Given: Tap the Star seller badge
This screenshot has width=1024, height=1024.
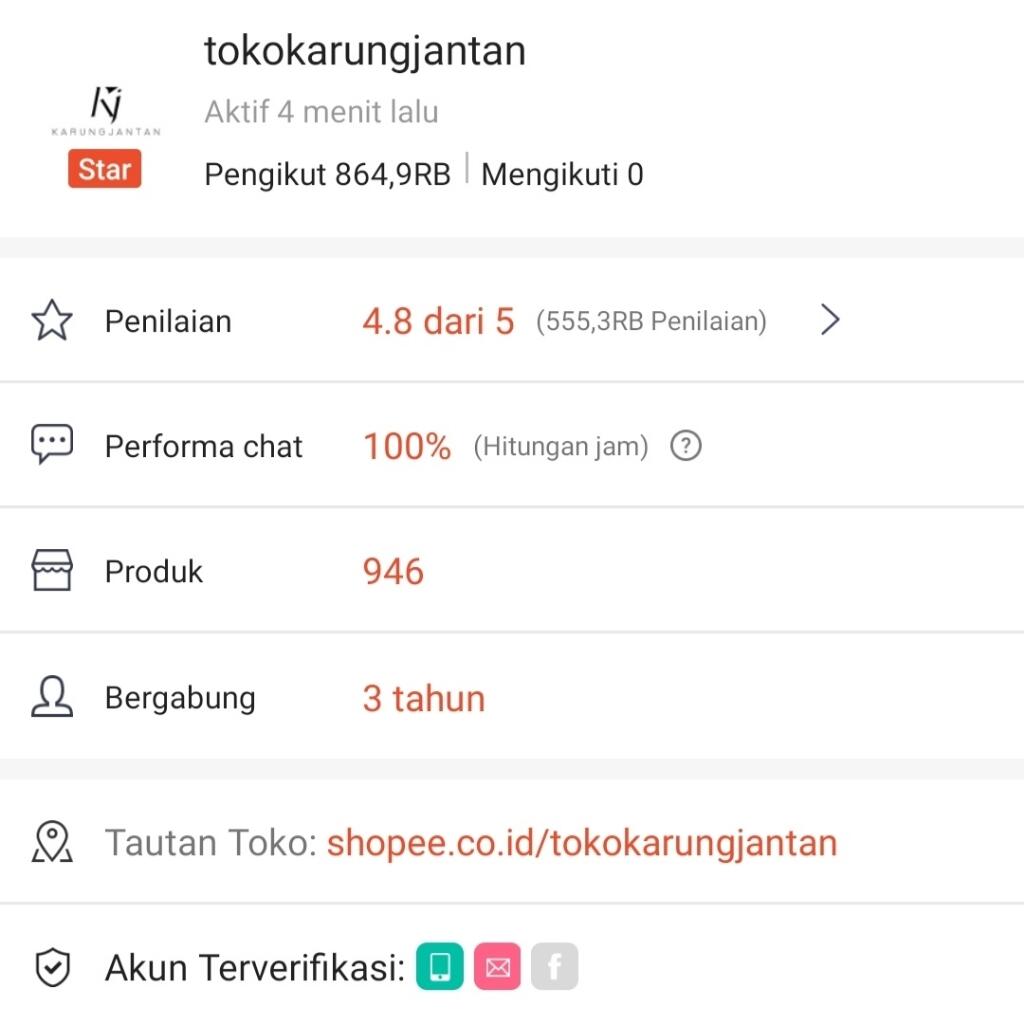Looking at the screenshot, I should pos(104,169).
